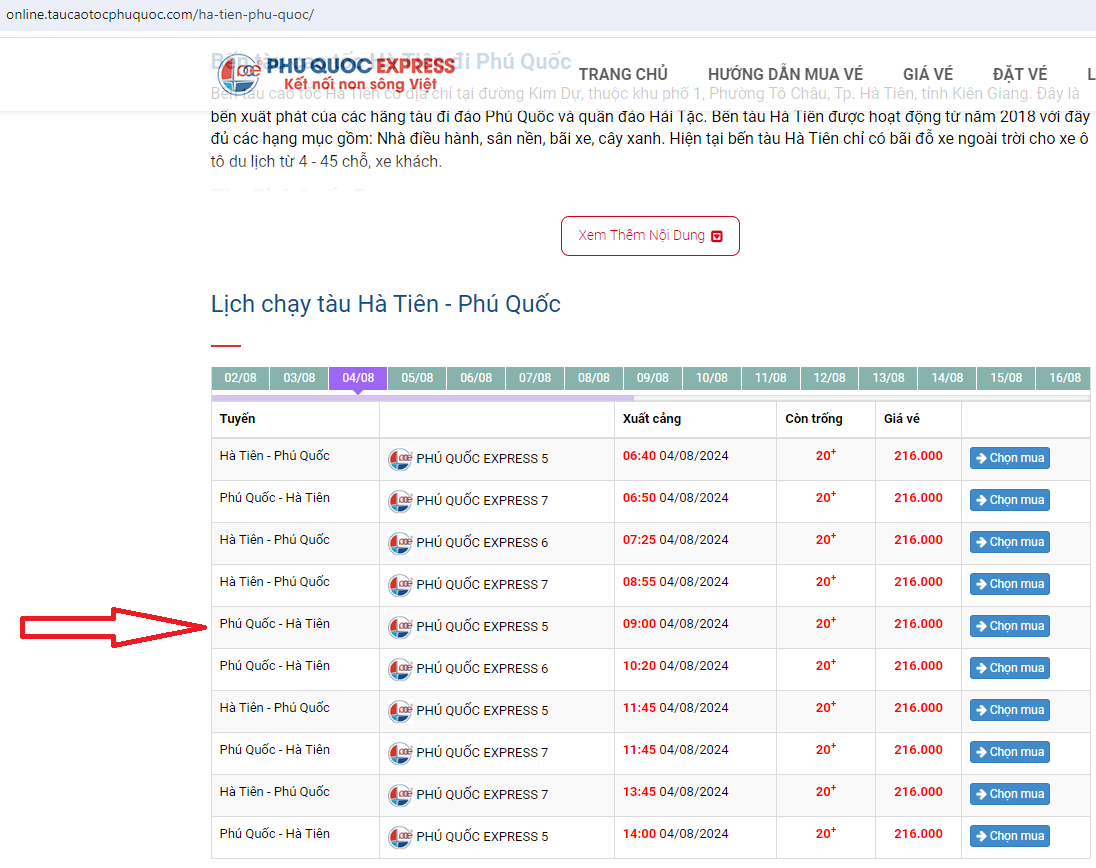Click Chọn mua for 10:20 departure

point(1009,667)
